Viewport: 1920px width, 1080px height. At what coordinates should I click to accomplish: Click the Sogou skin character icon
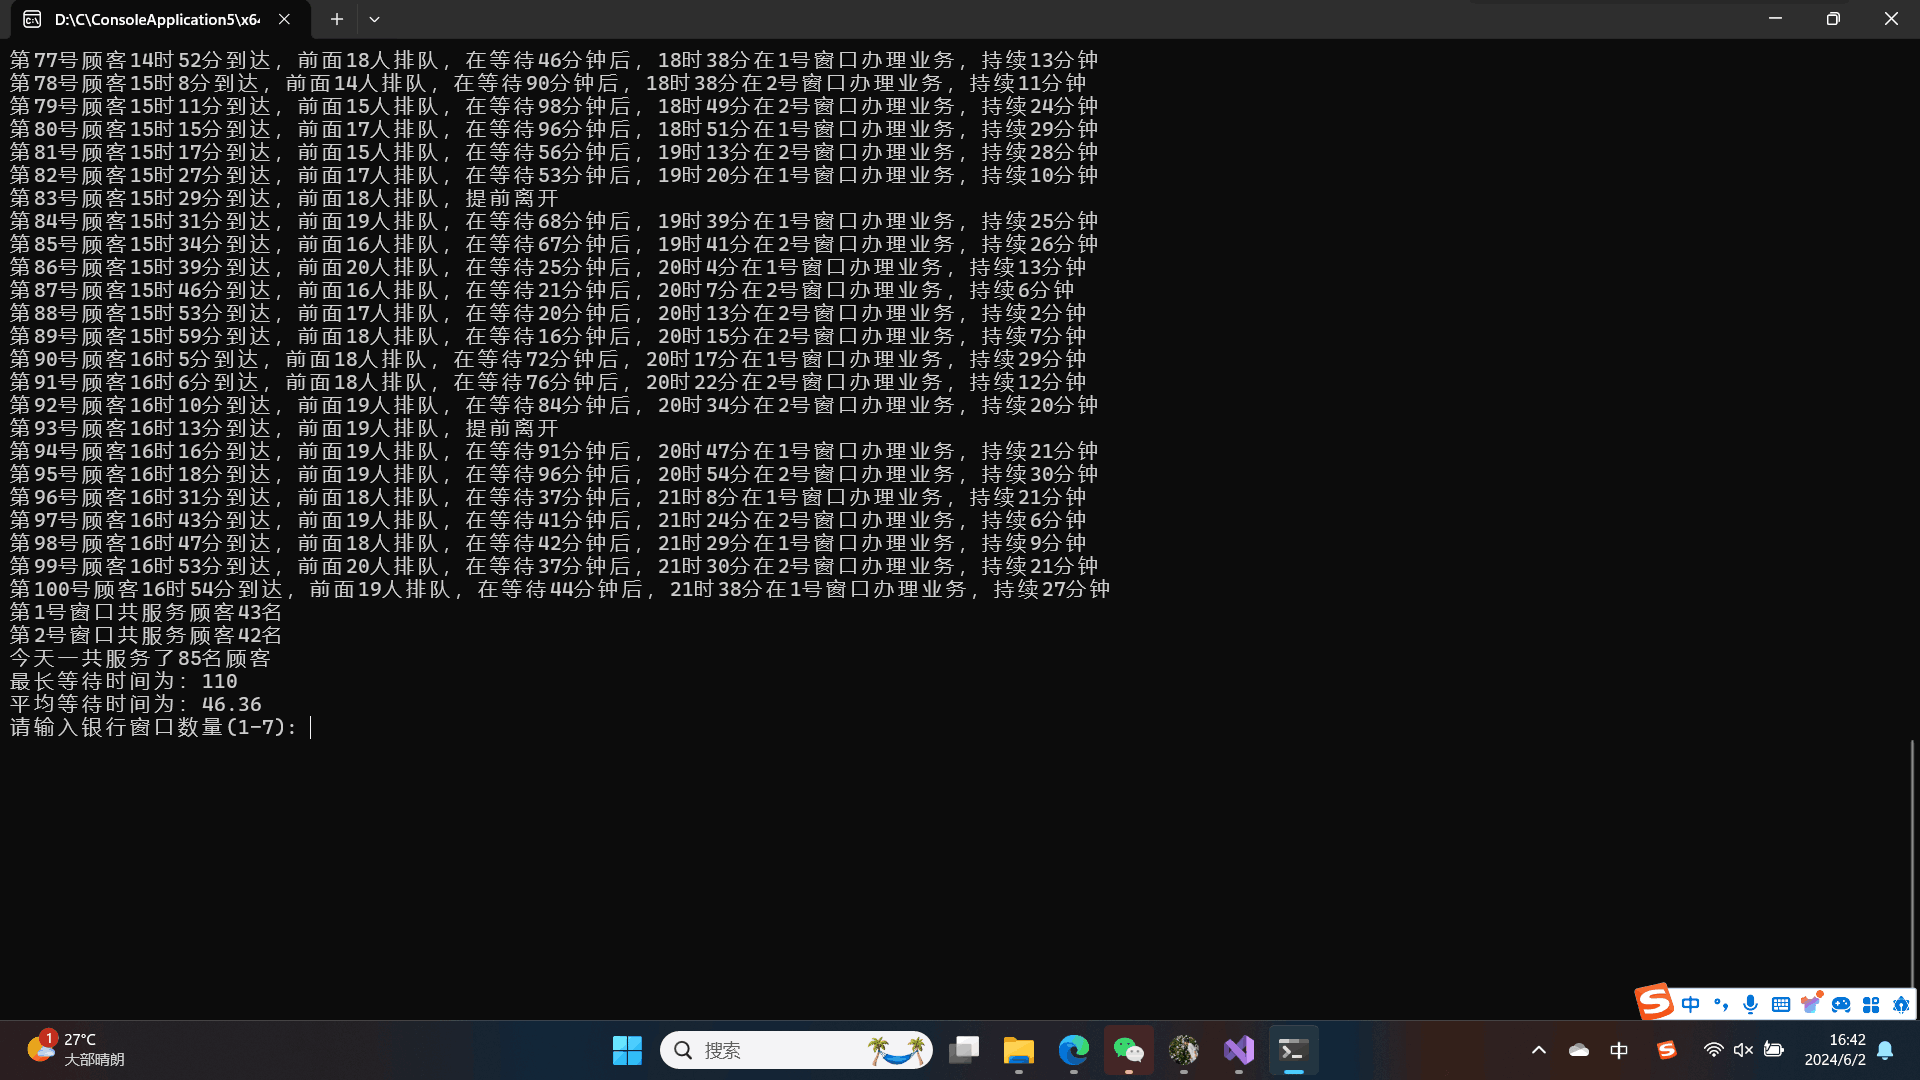tap(1811, 1004)
